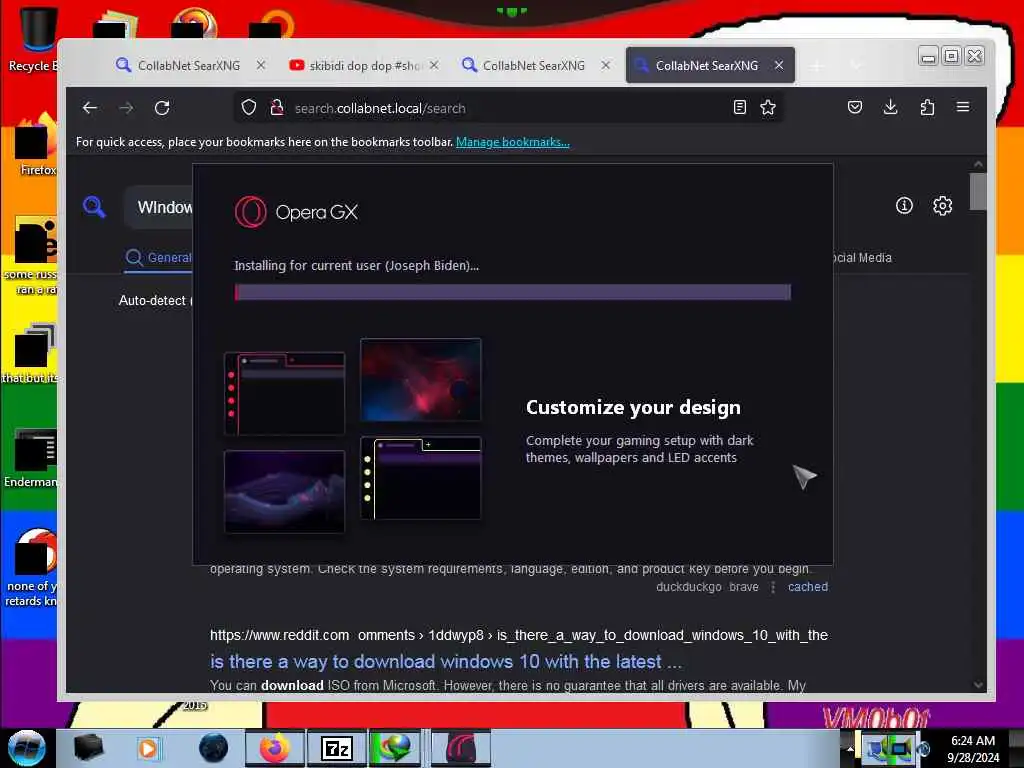This screenshot has height=768, width=1024.
Task: Open the Enderman desktop icon
Action: (x=33, y=458)
